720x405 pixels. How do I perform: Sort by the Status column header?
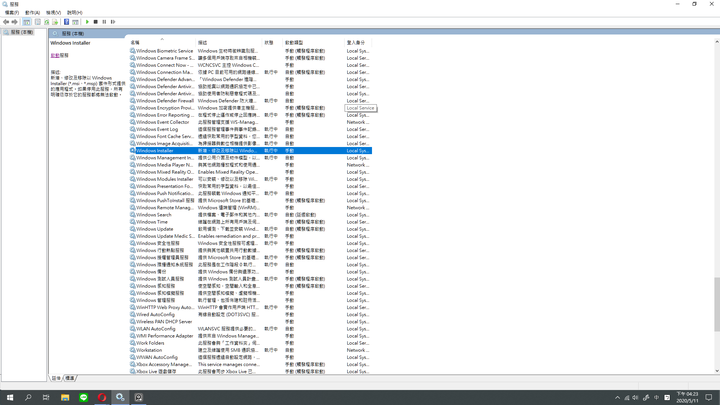click(x=272, y=42)
